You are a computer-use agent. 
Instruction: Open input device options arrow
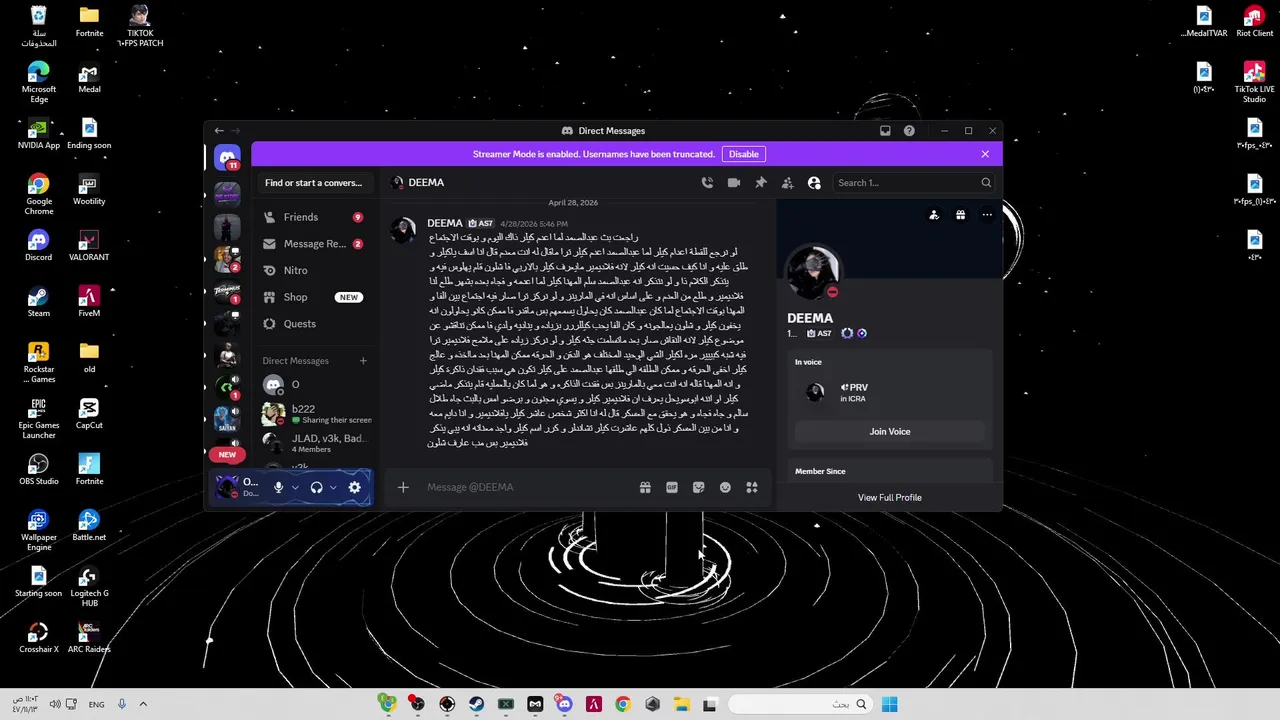295,487
